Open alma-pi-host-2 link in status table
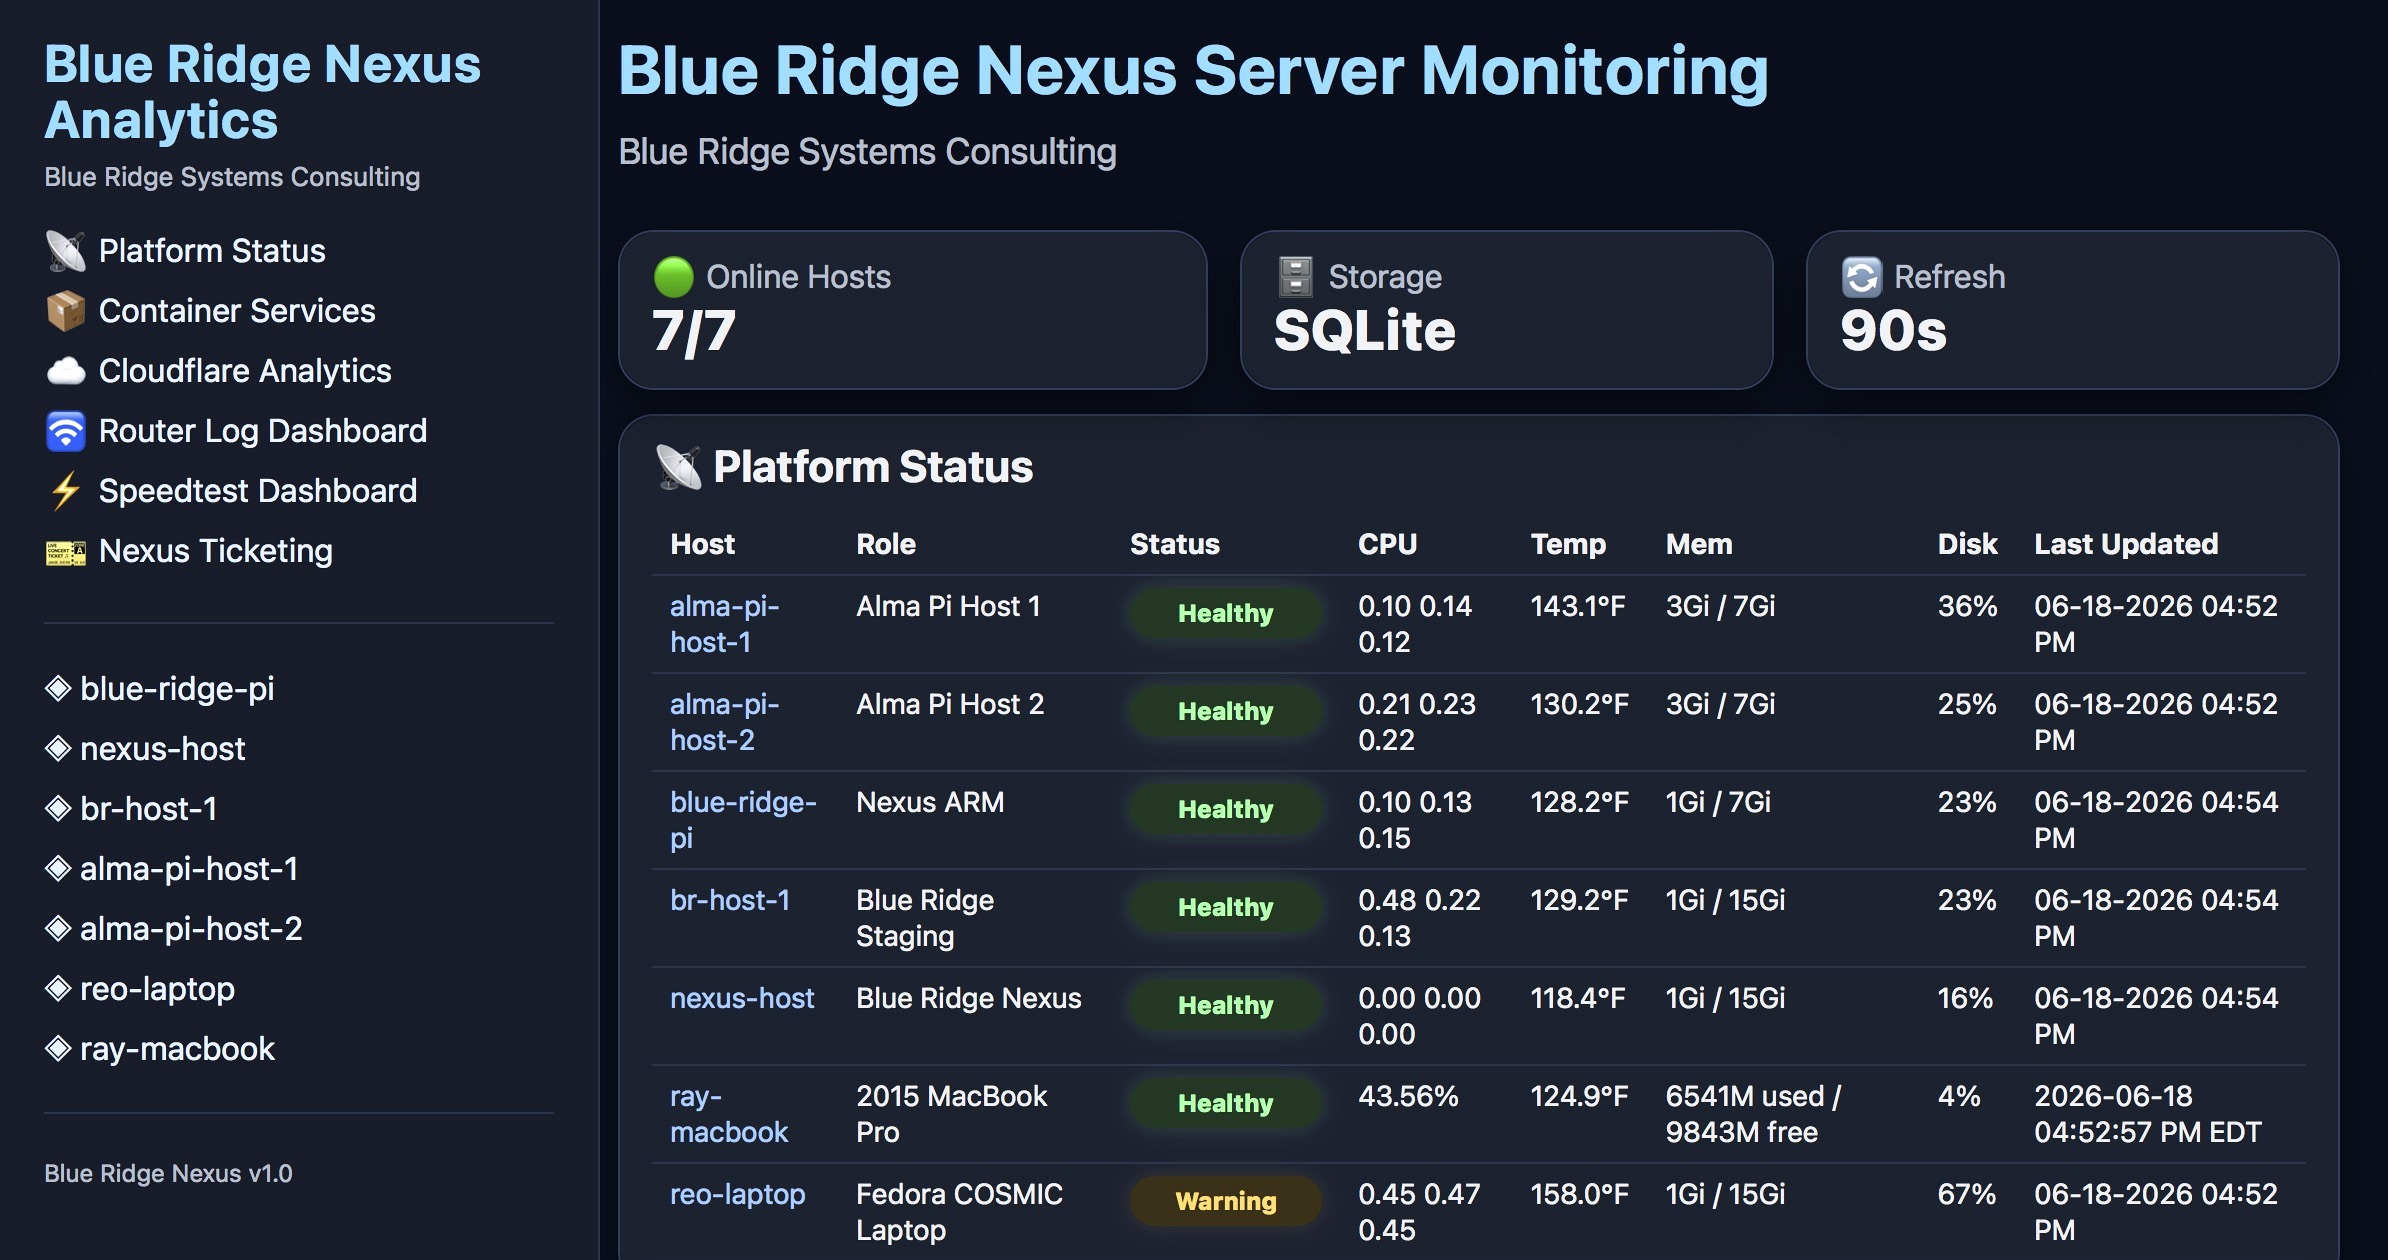 (725, 722)
